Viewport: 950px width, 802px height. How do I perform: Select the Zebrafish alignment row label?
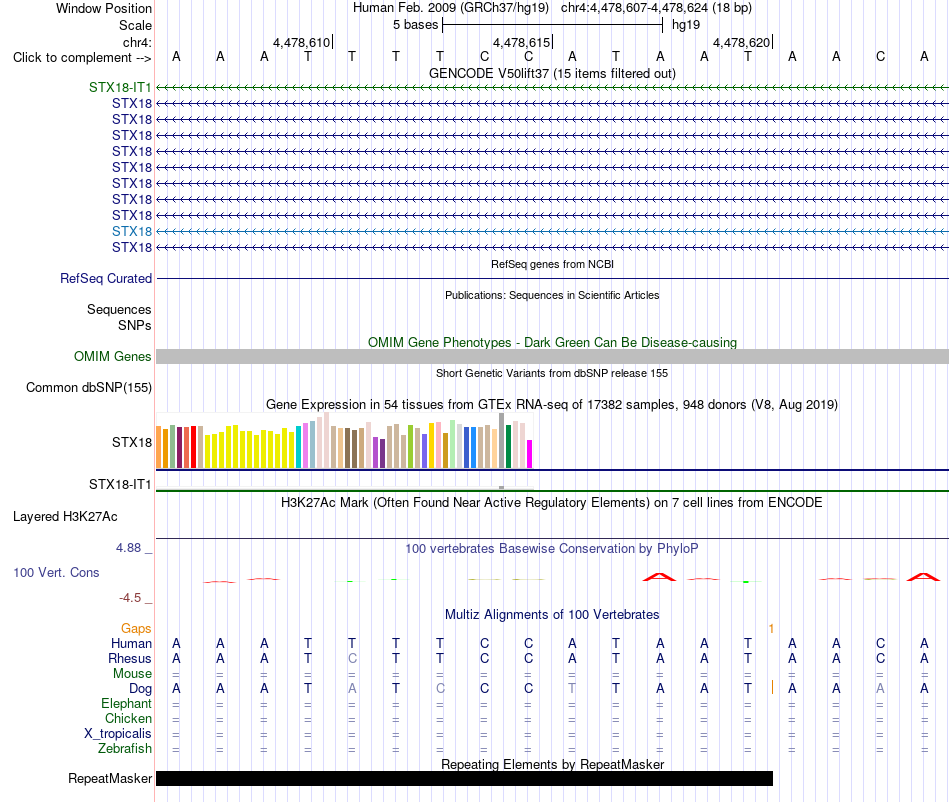125,749
